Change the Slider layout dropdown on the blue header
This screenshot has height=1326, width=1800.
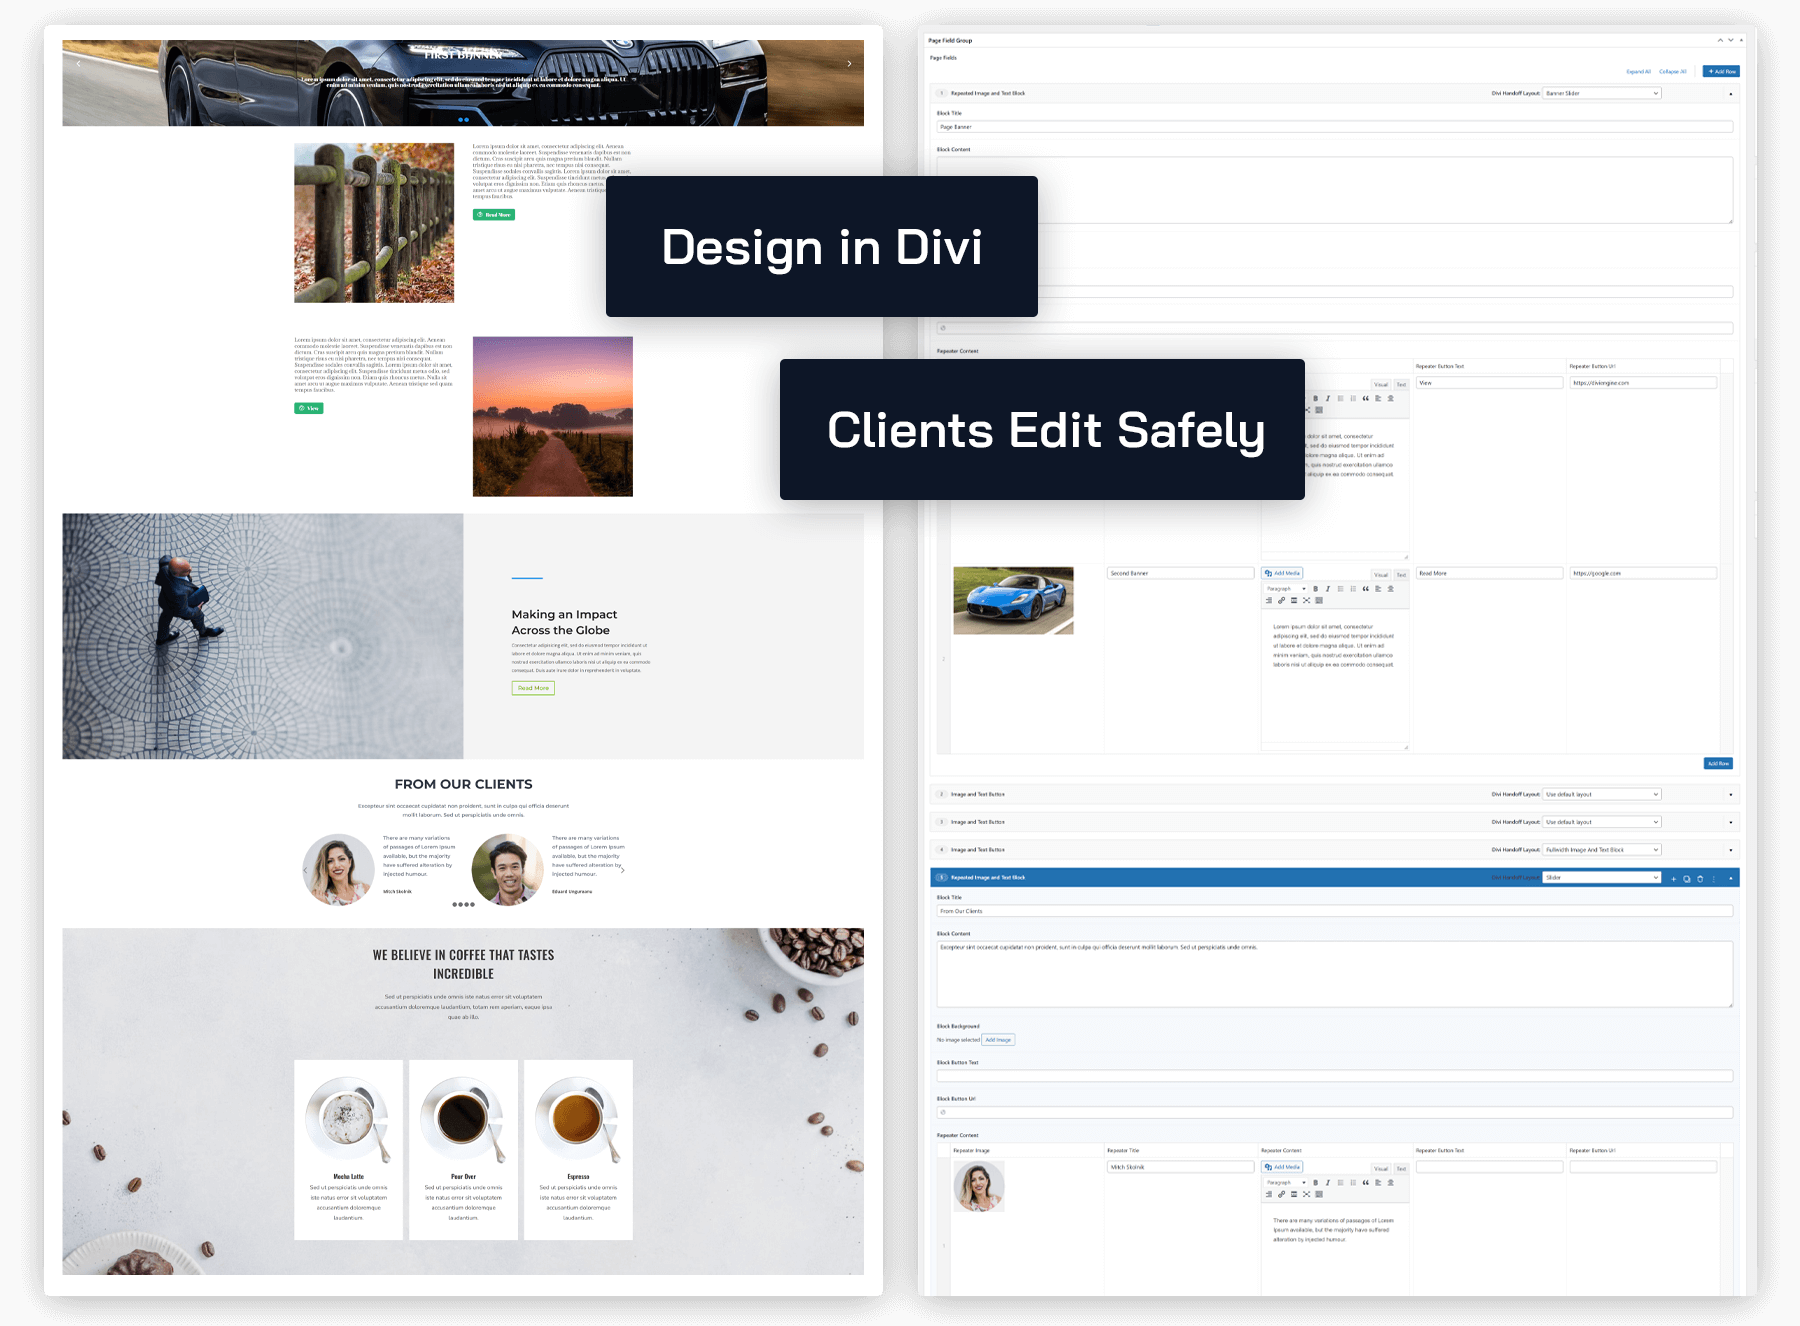click(x=1601, y=877)
